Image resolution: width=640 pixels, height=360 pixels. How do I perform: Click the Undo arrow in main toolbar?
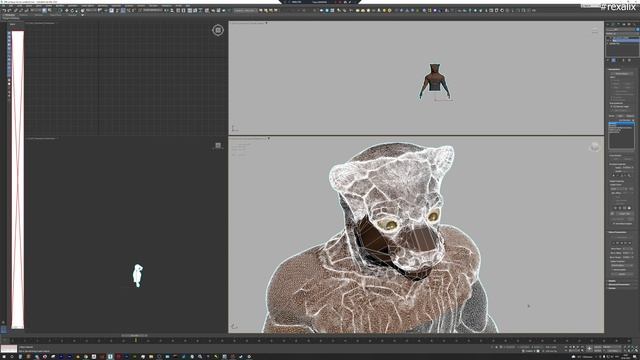[4, 10]
